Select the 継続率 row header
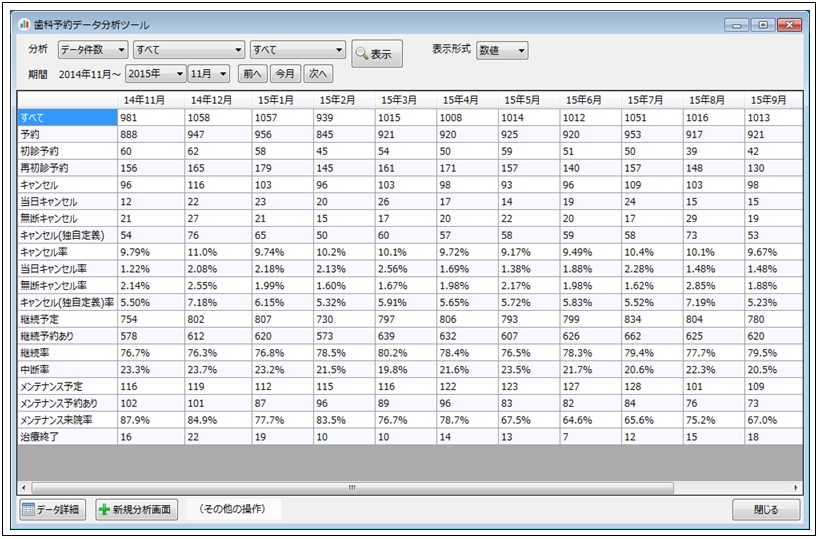 click(67, 353)
